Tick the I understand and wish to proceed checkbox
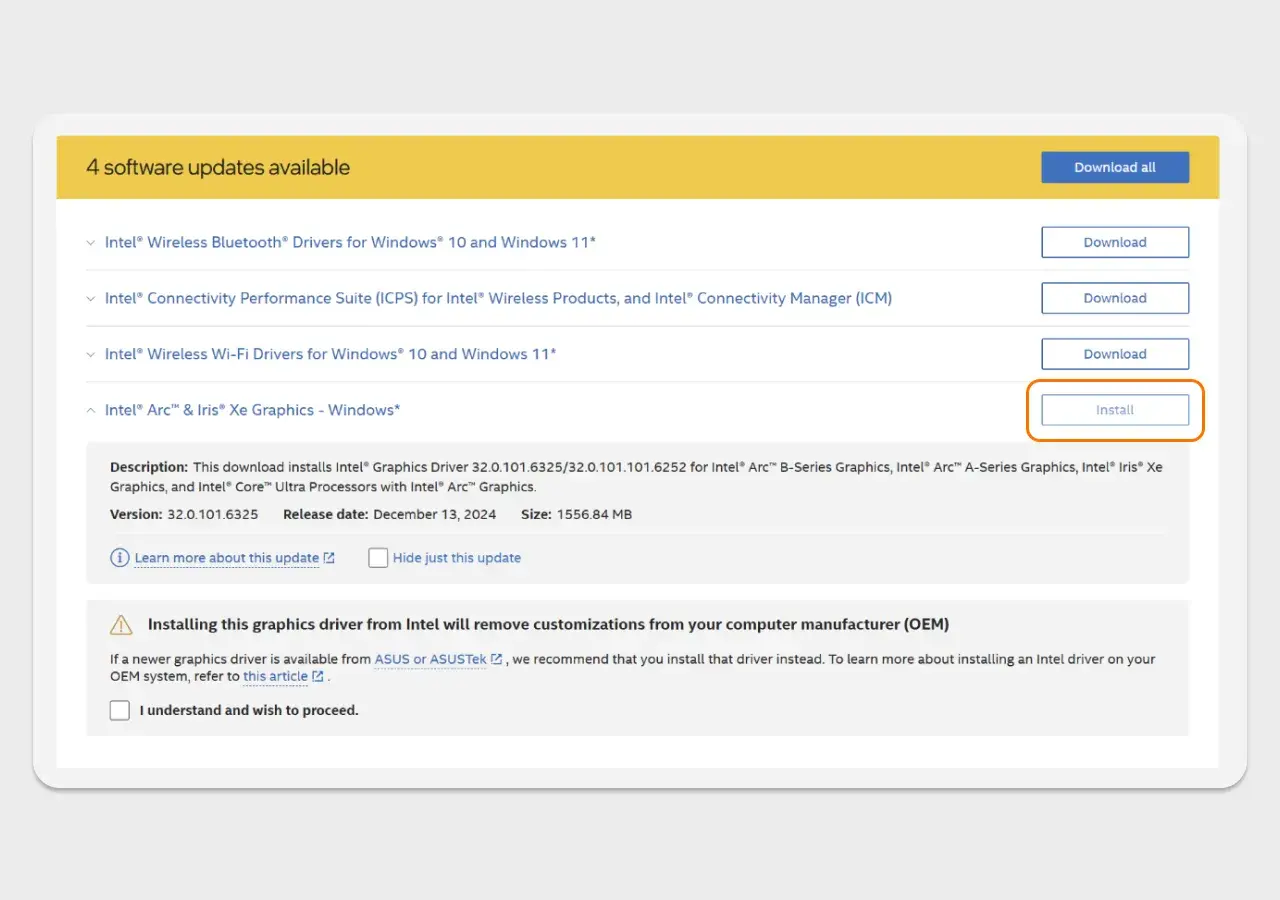Image resolution: width=1280 pixels, height=900 pixels. click(x=120, y=711)
